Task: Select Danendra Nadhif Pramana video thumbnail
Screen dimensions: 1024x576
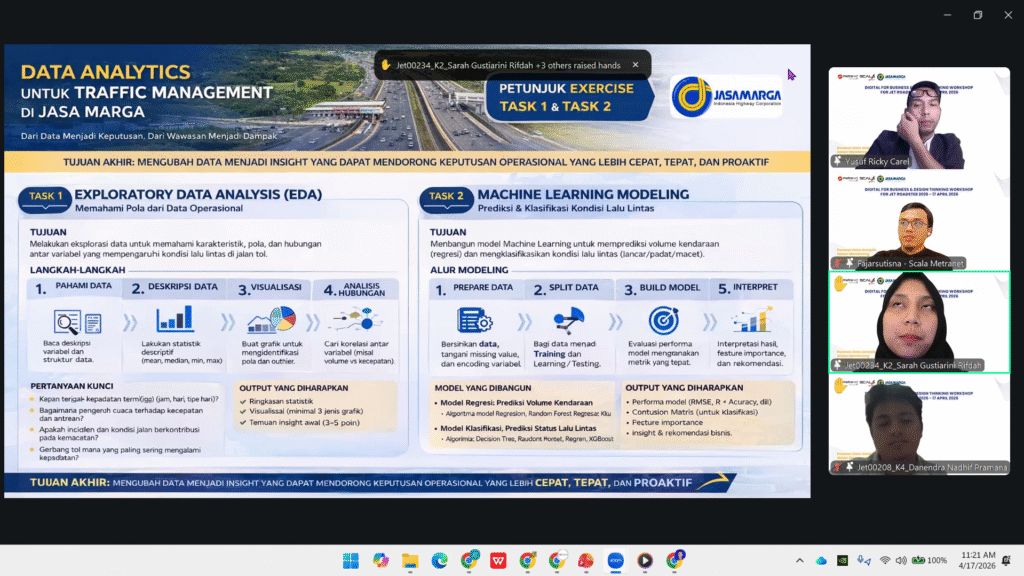Action: 920,424
